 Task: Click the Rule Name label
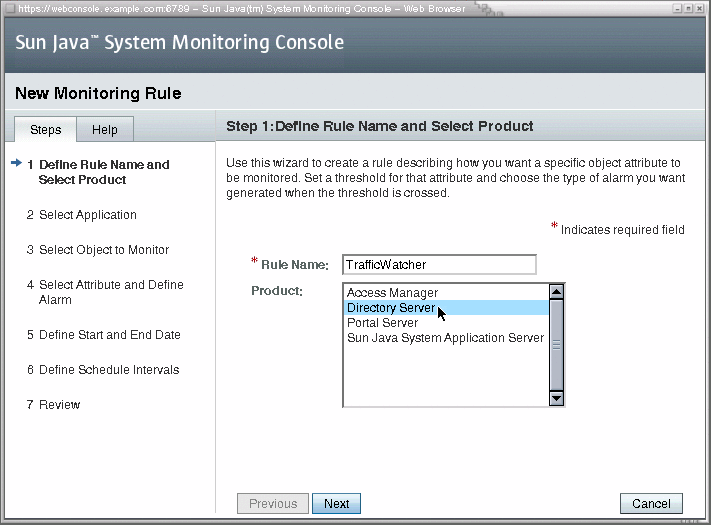coord(295,265)
